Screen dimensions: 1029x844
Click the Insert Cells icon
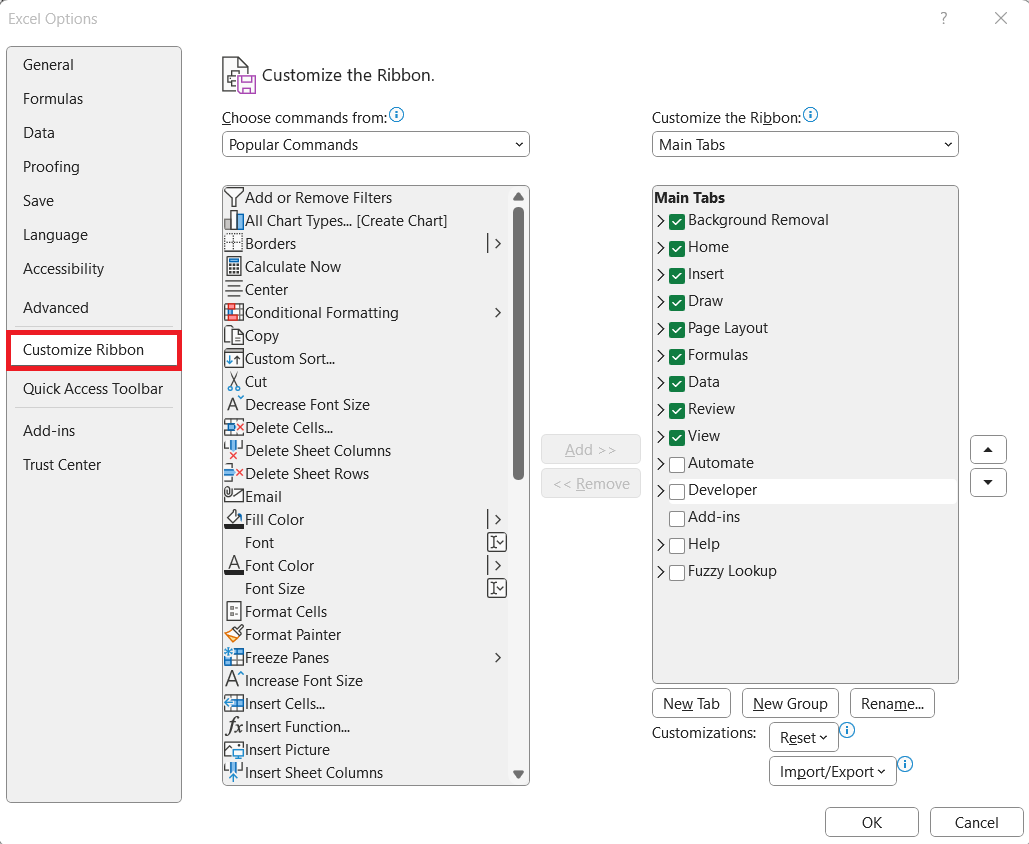pos(234,703)
